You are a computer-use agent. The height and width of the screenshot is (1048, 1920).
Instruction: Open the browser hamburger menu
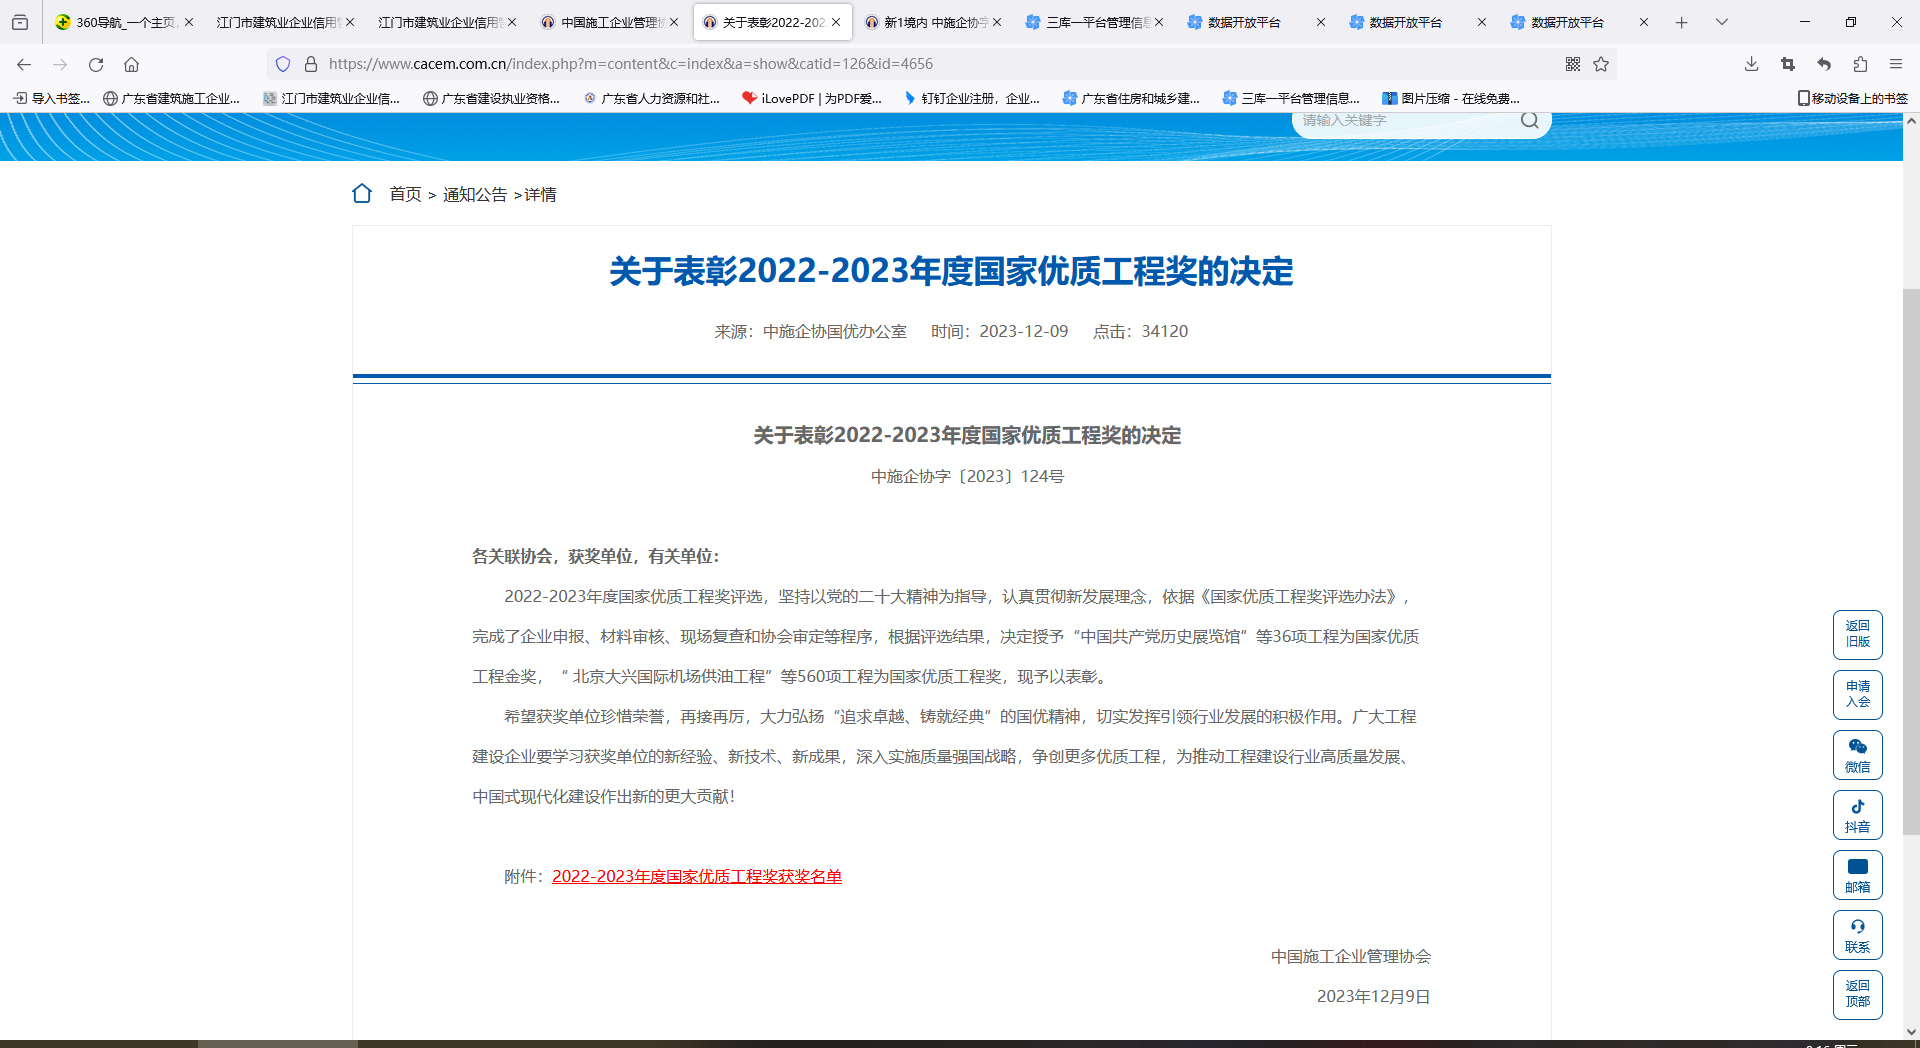point(1896,64)
